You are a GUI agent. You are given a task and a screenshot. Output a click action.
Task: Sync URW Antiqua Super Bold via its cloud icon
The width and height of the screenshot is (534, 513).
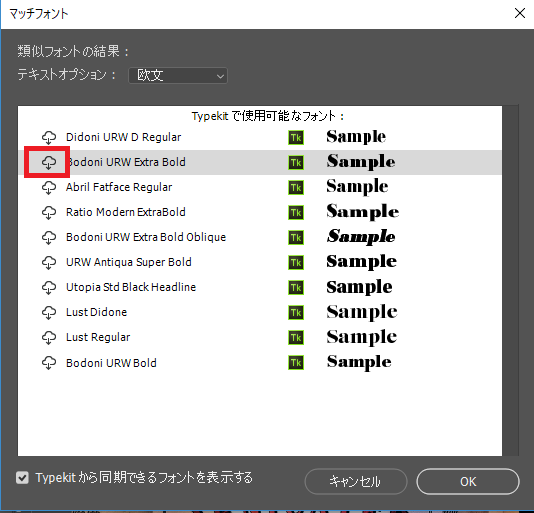coord(49,263)
